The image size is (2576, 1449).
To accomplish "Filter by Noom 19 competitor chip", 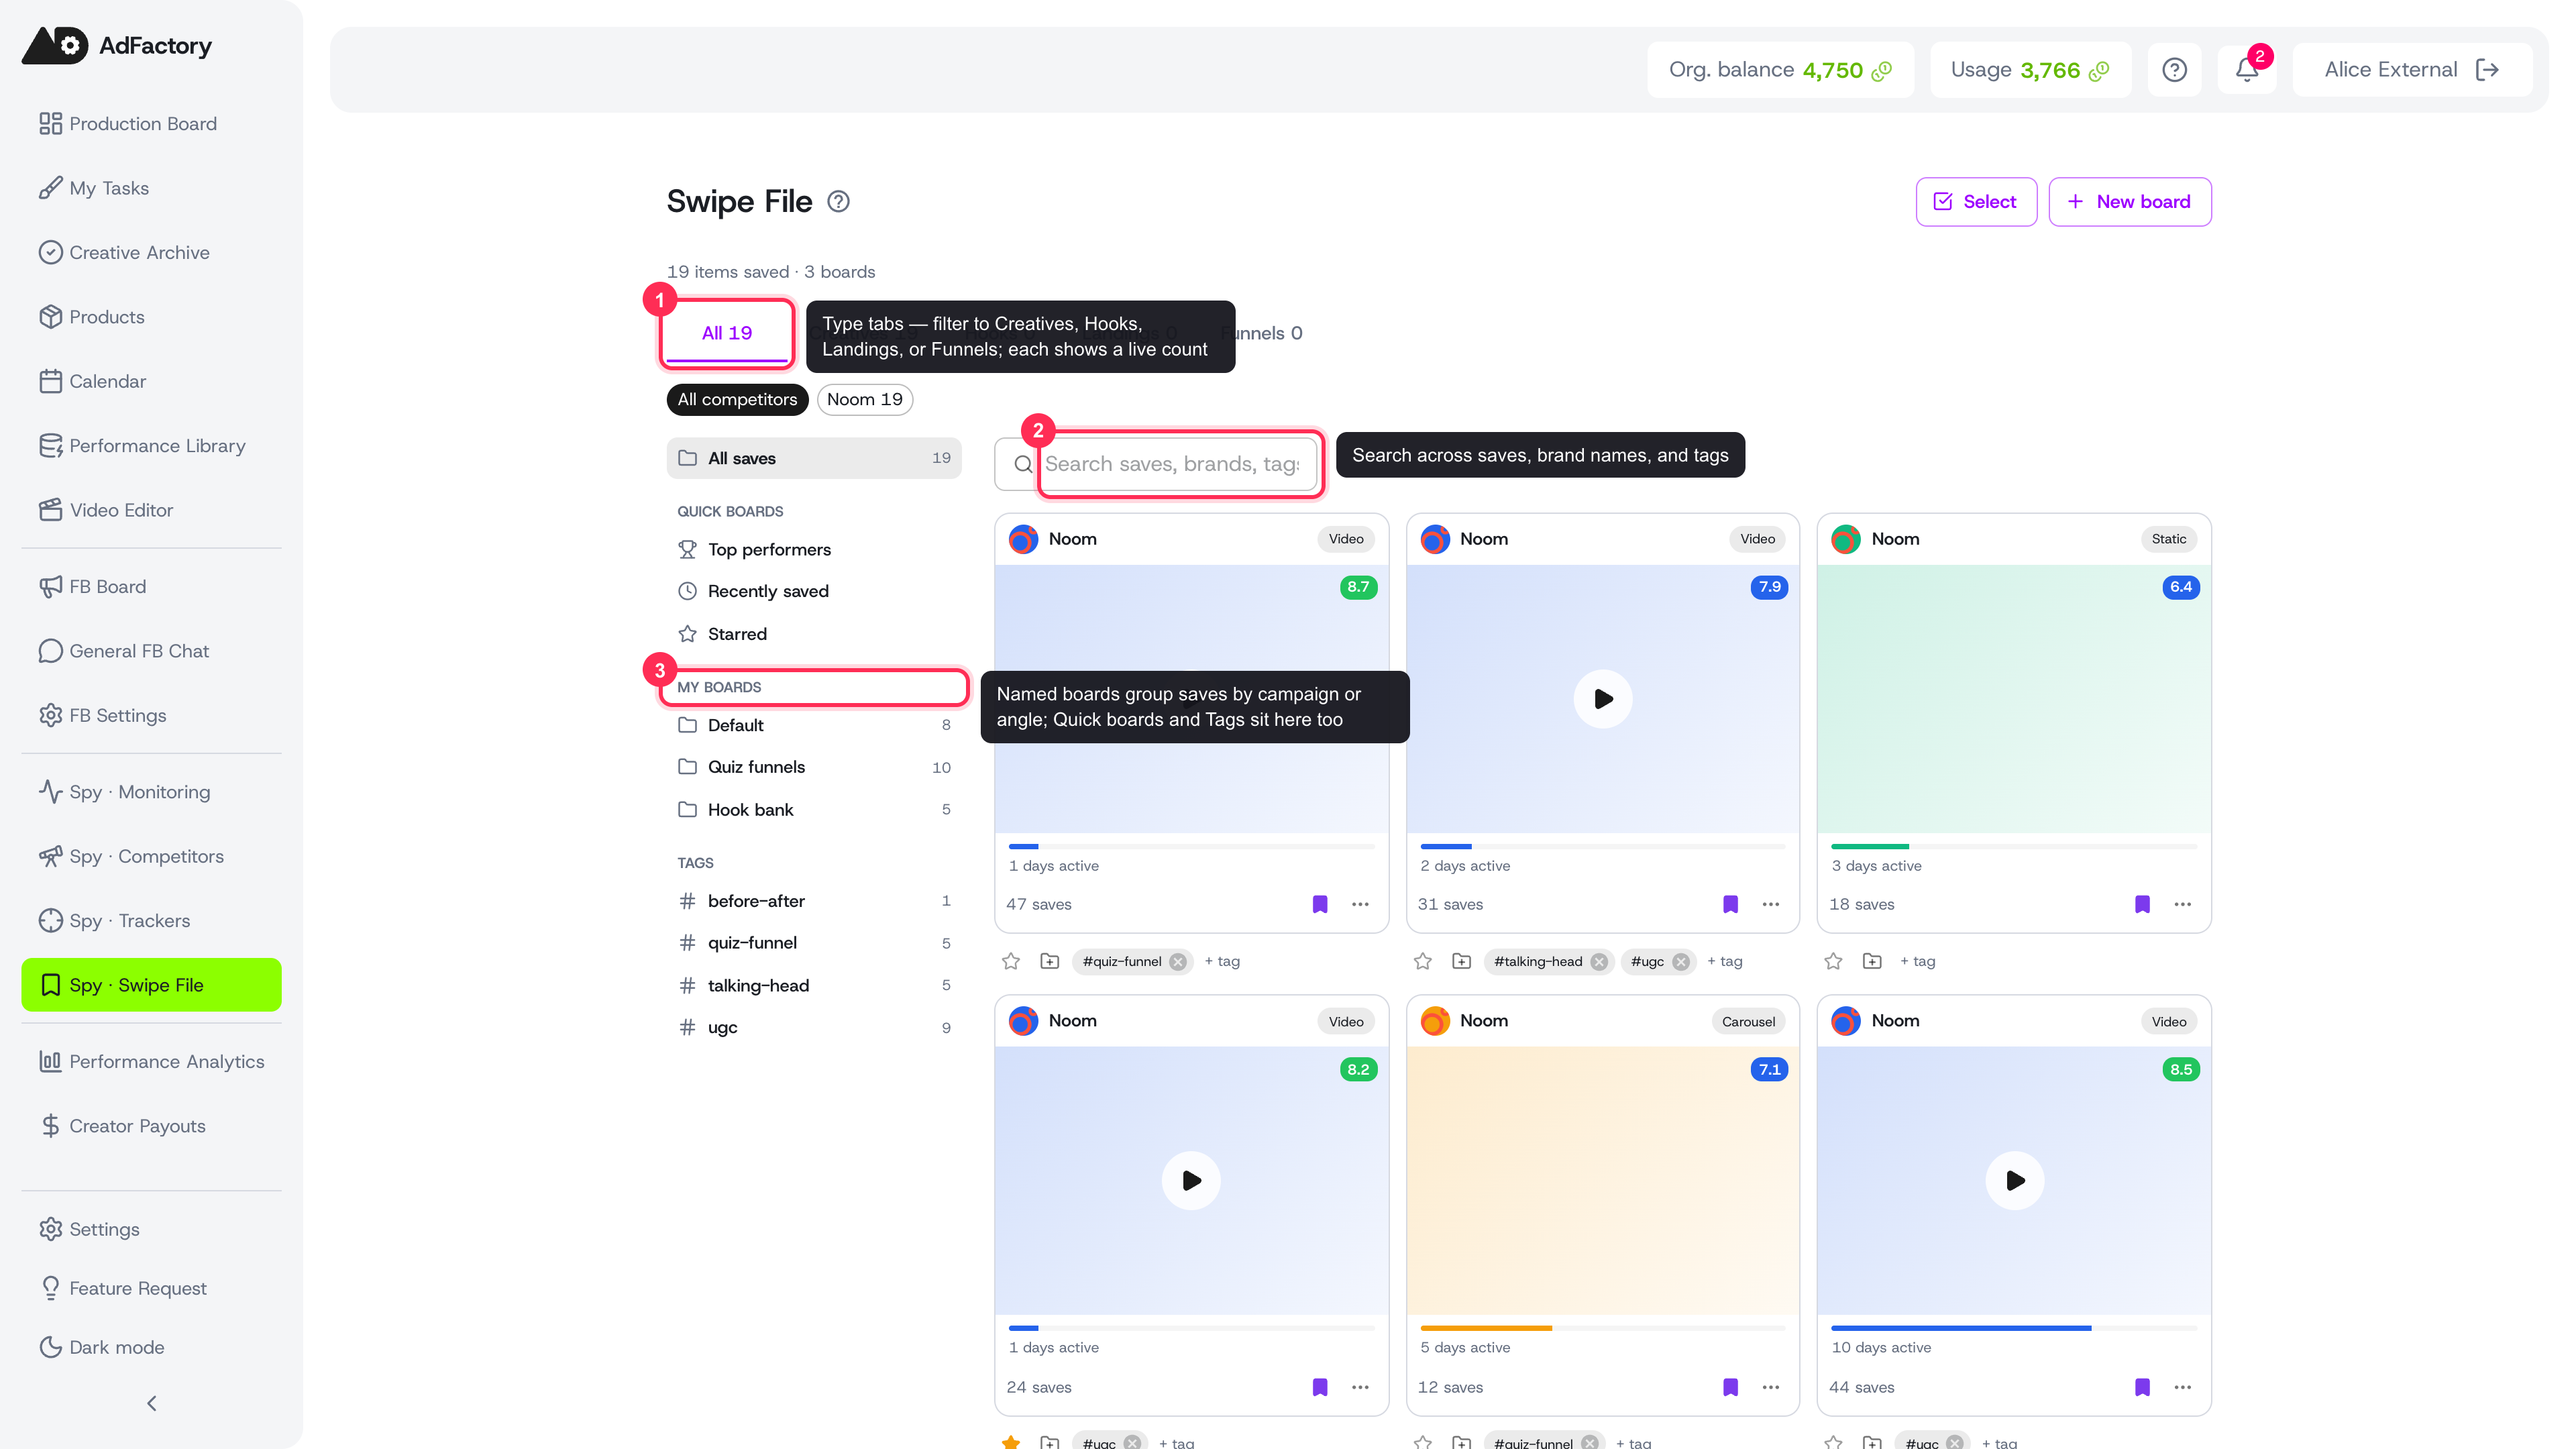I will pyautogui.click(x=865, y=400).
